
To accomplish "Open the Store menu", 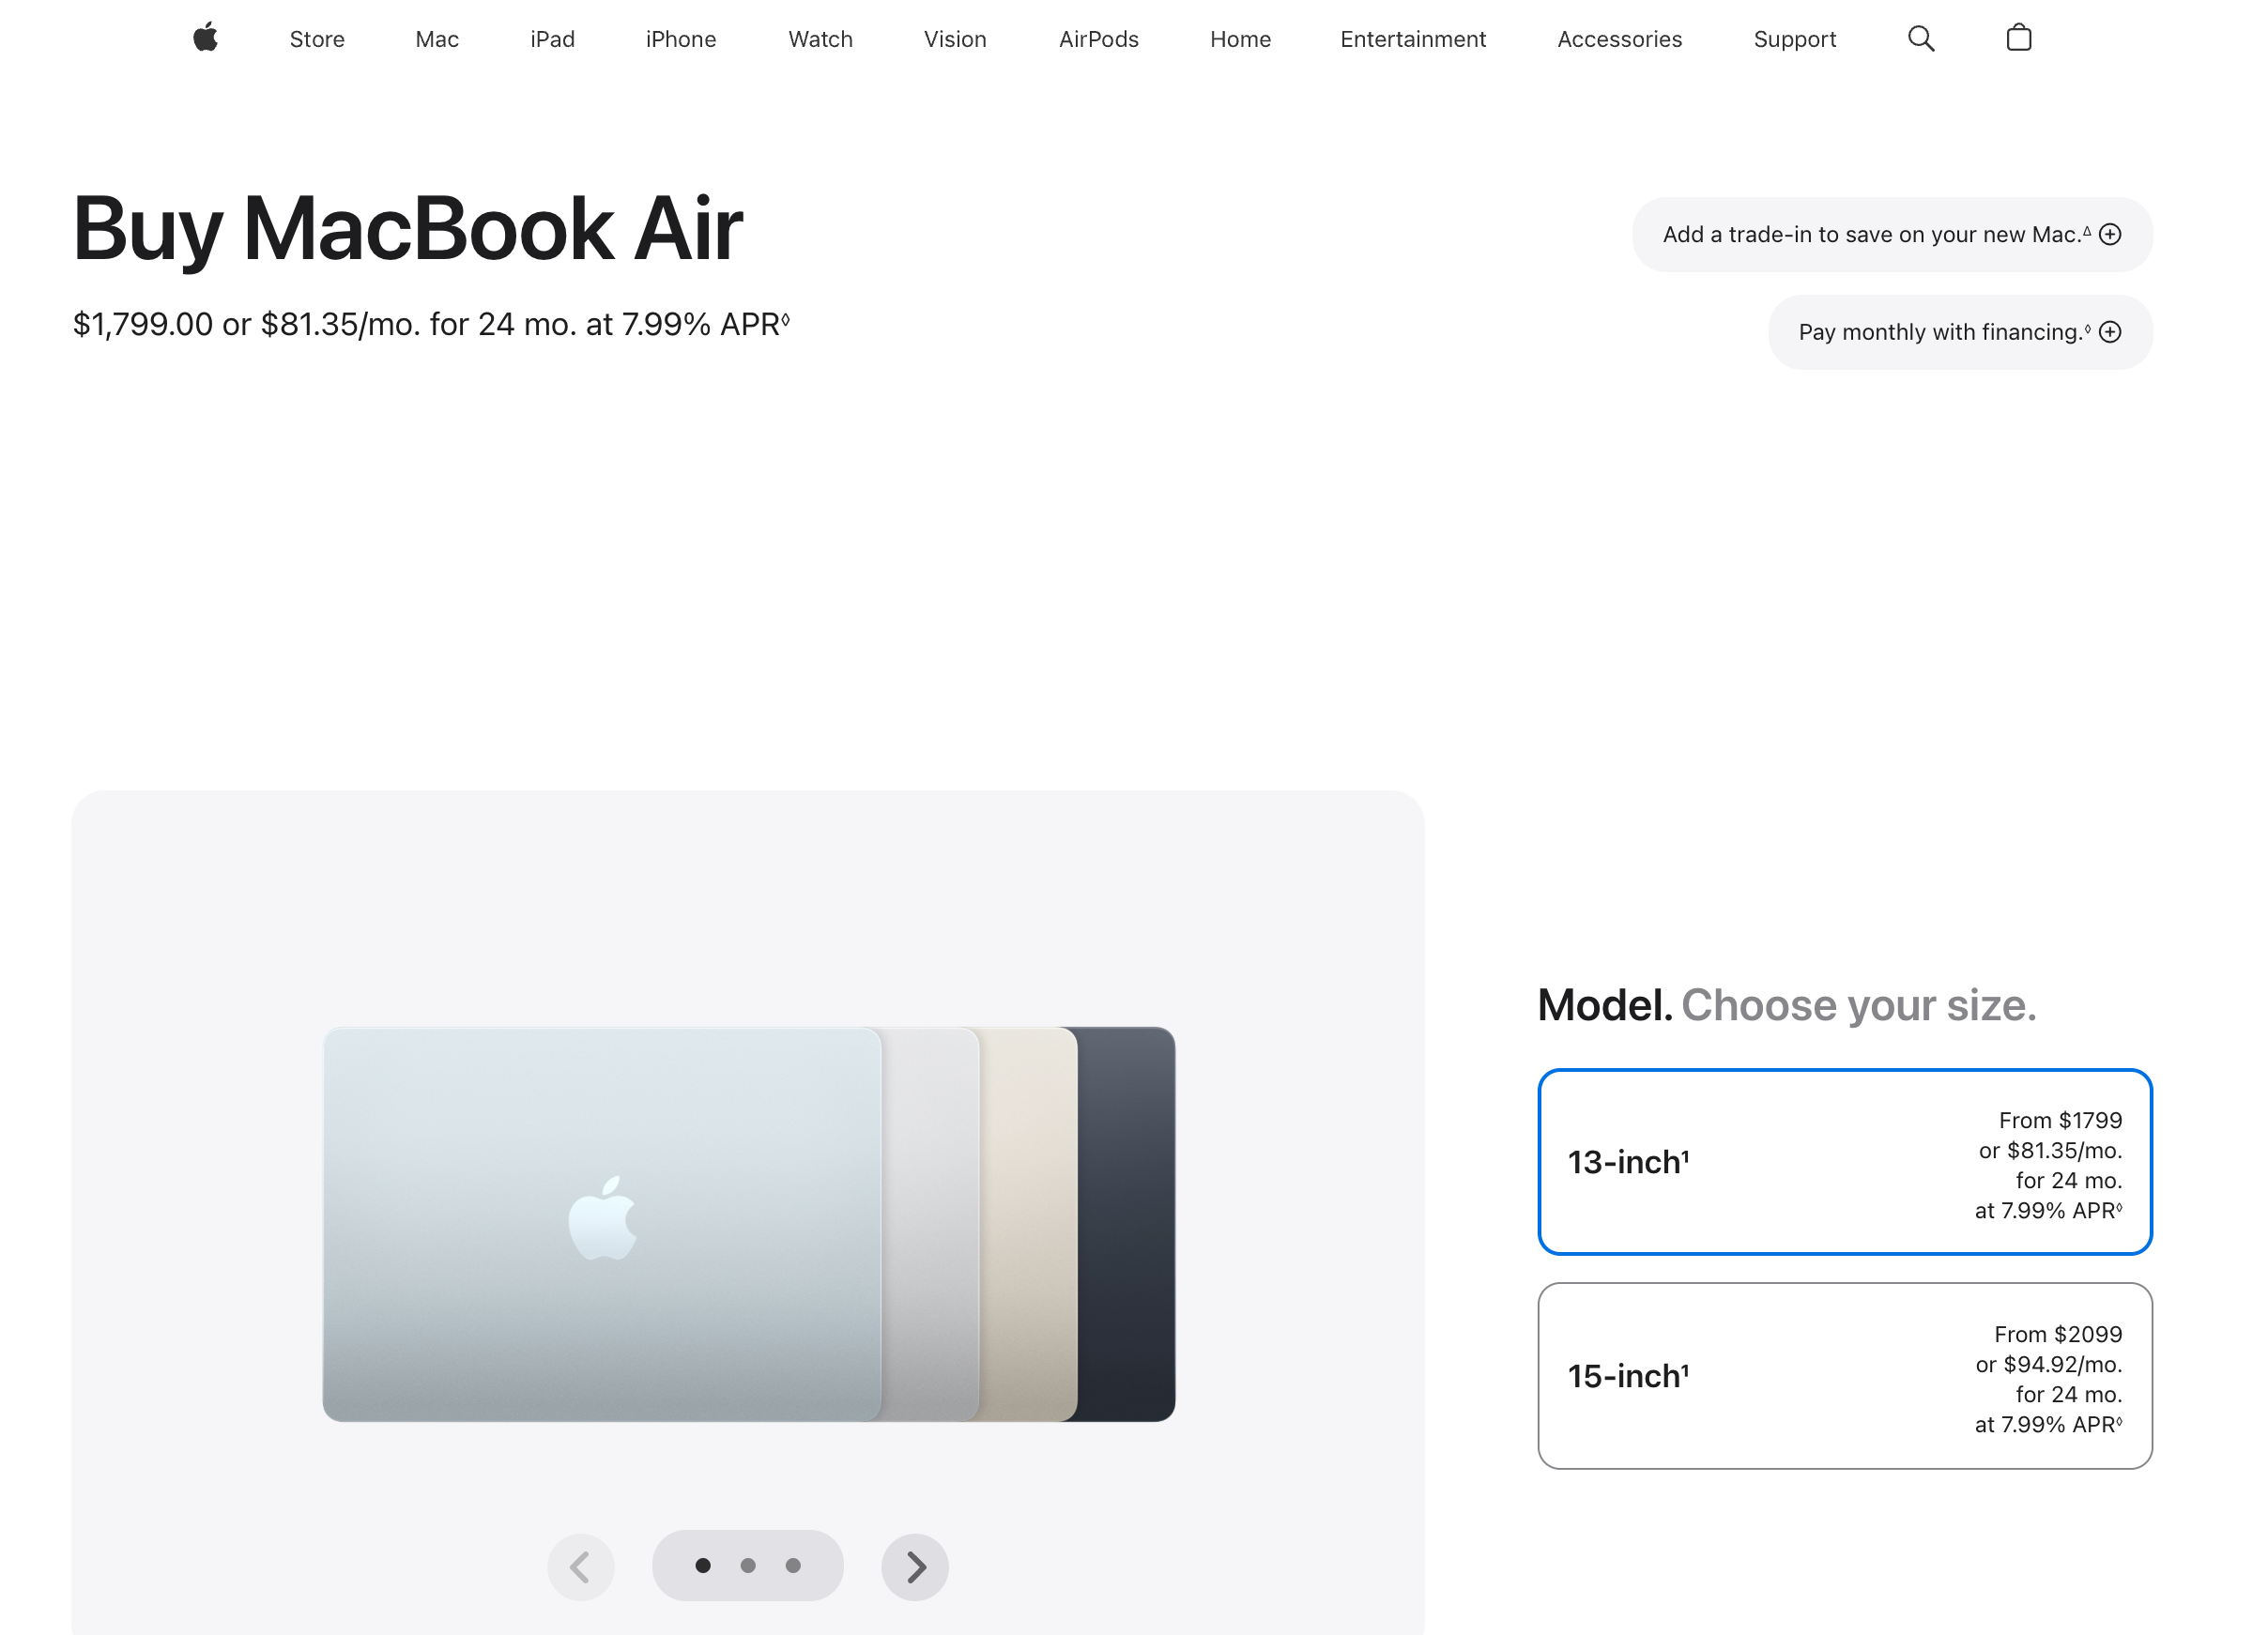I will tap(317, 39).
